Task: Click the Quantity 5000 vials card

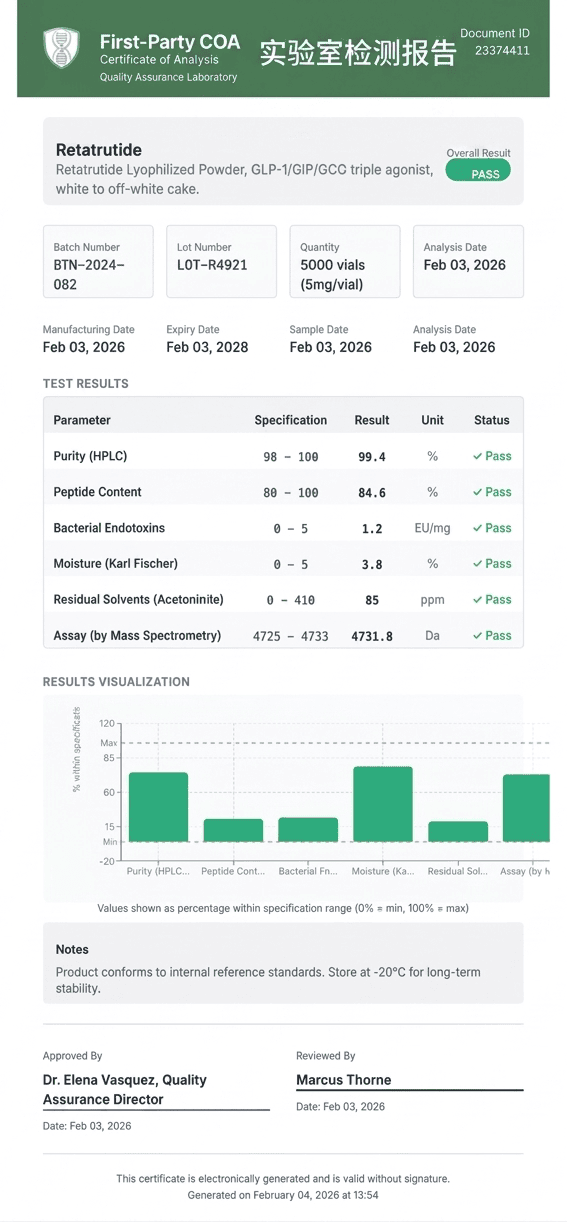Action: [345, 262]
